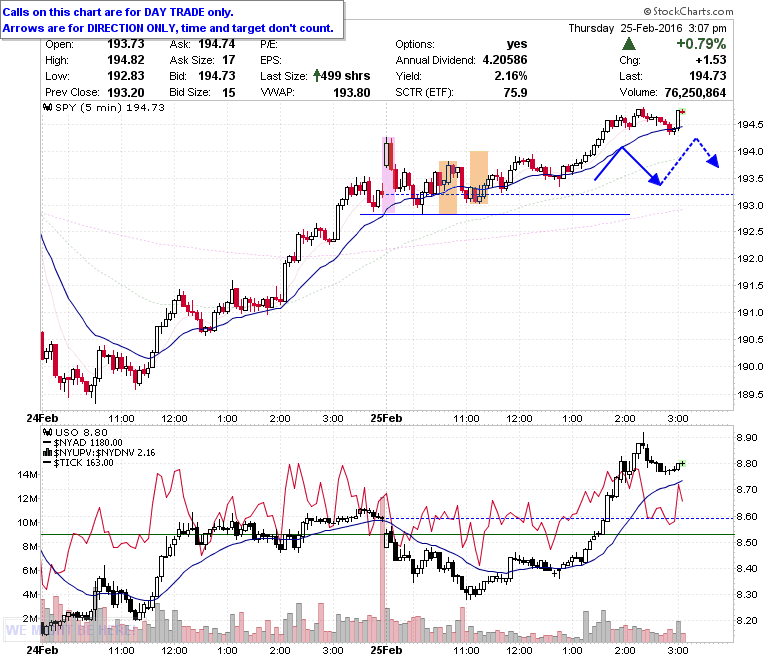The image size is (780, 659).
Task: Click the 191.5 price axis label
Action: 750,285
